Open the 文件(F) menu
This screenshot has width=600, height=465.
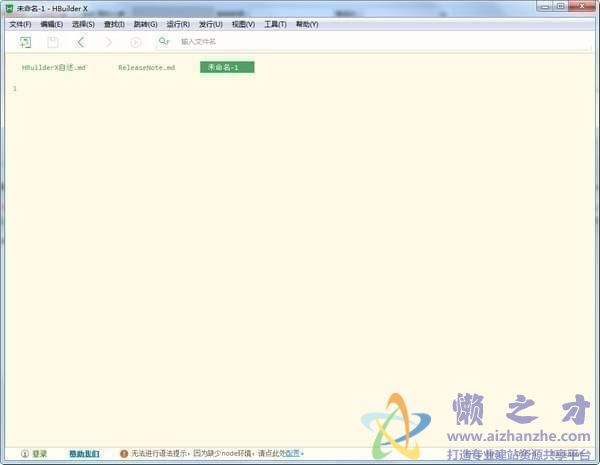20,24
